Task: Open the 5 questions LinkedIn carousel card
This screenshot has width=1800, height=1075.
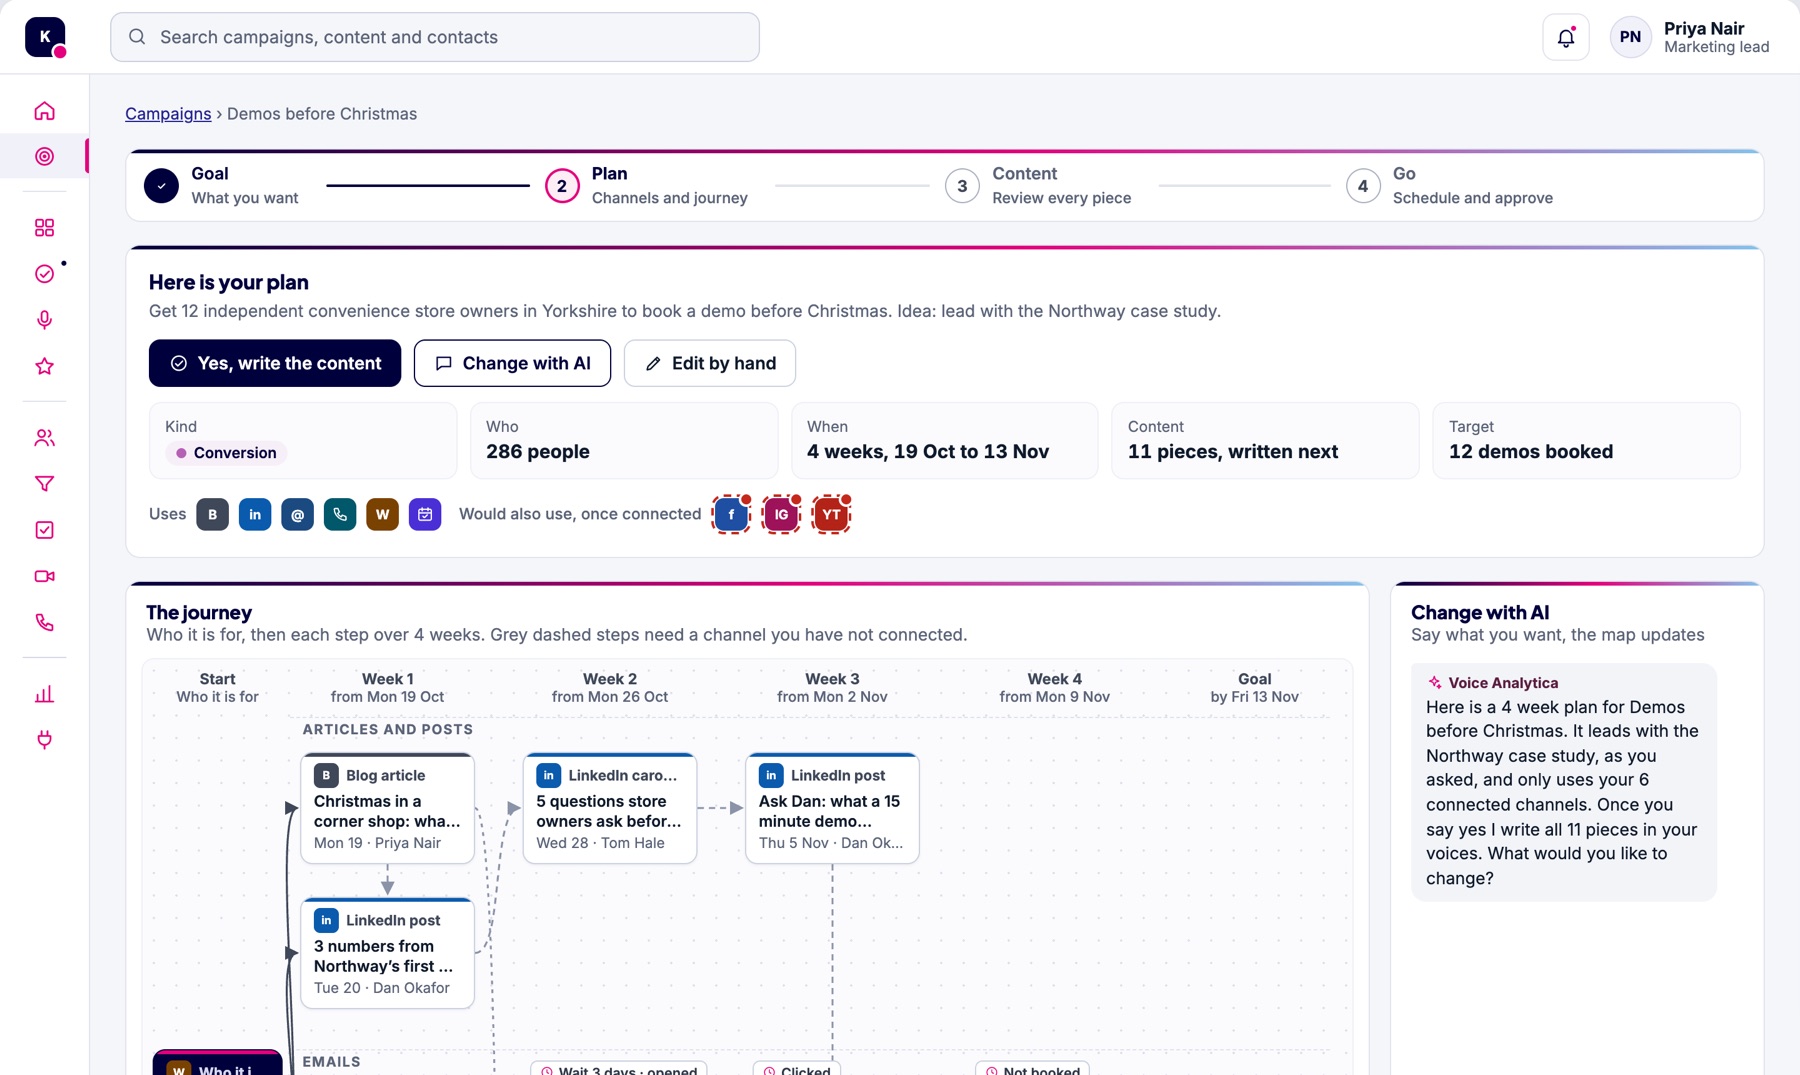Action: (610, 808)
